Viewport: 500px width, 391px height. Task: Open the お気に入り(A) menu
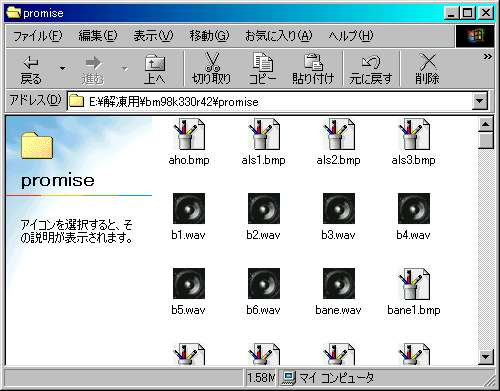pyautogui.click(x=279, y=35)
